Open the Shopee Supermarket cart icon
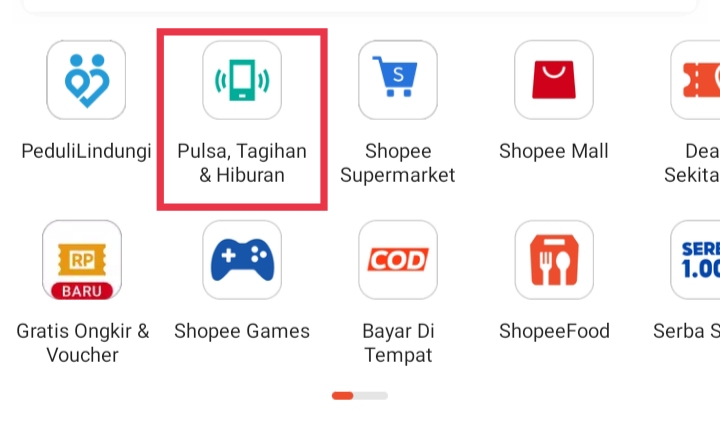The width and height of the screenshot is (720, 426). (x=398, y=80)
